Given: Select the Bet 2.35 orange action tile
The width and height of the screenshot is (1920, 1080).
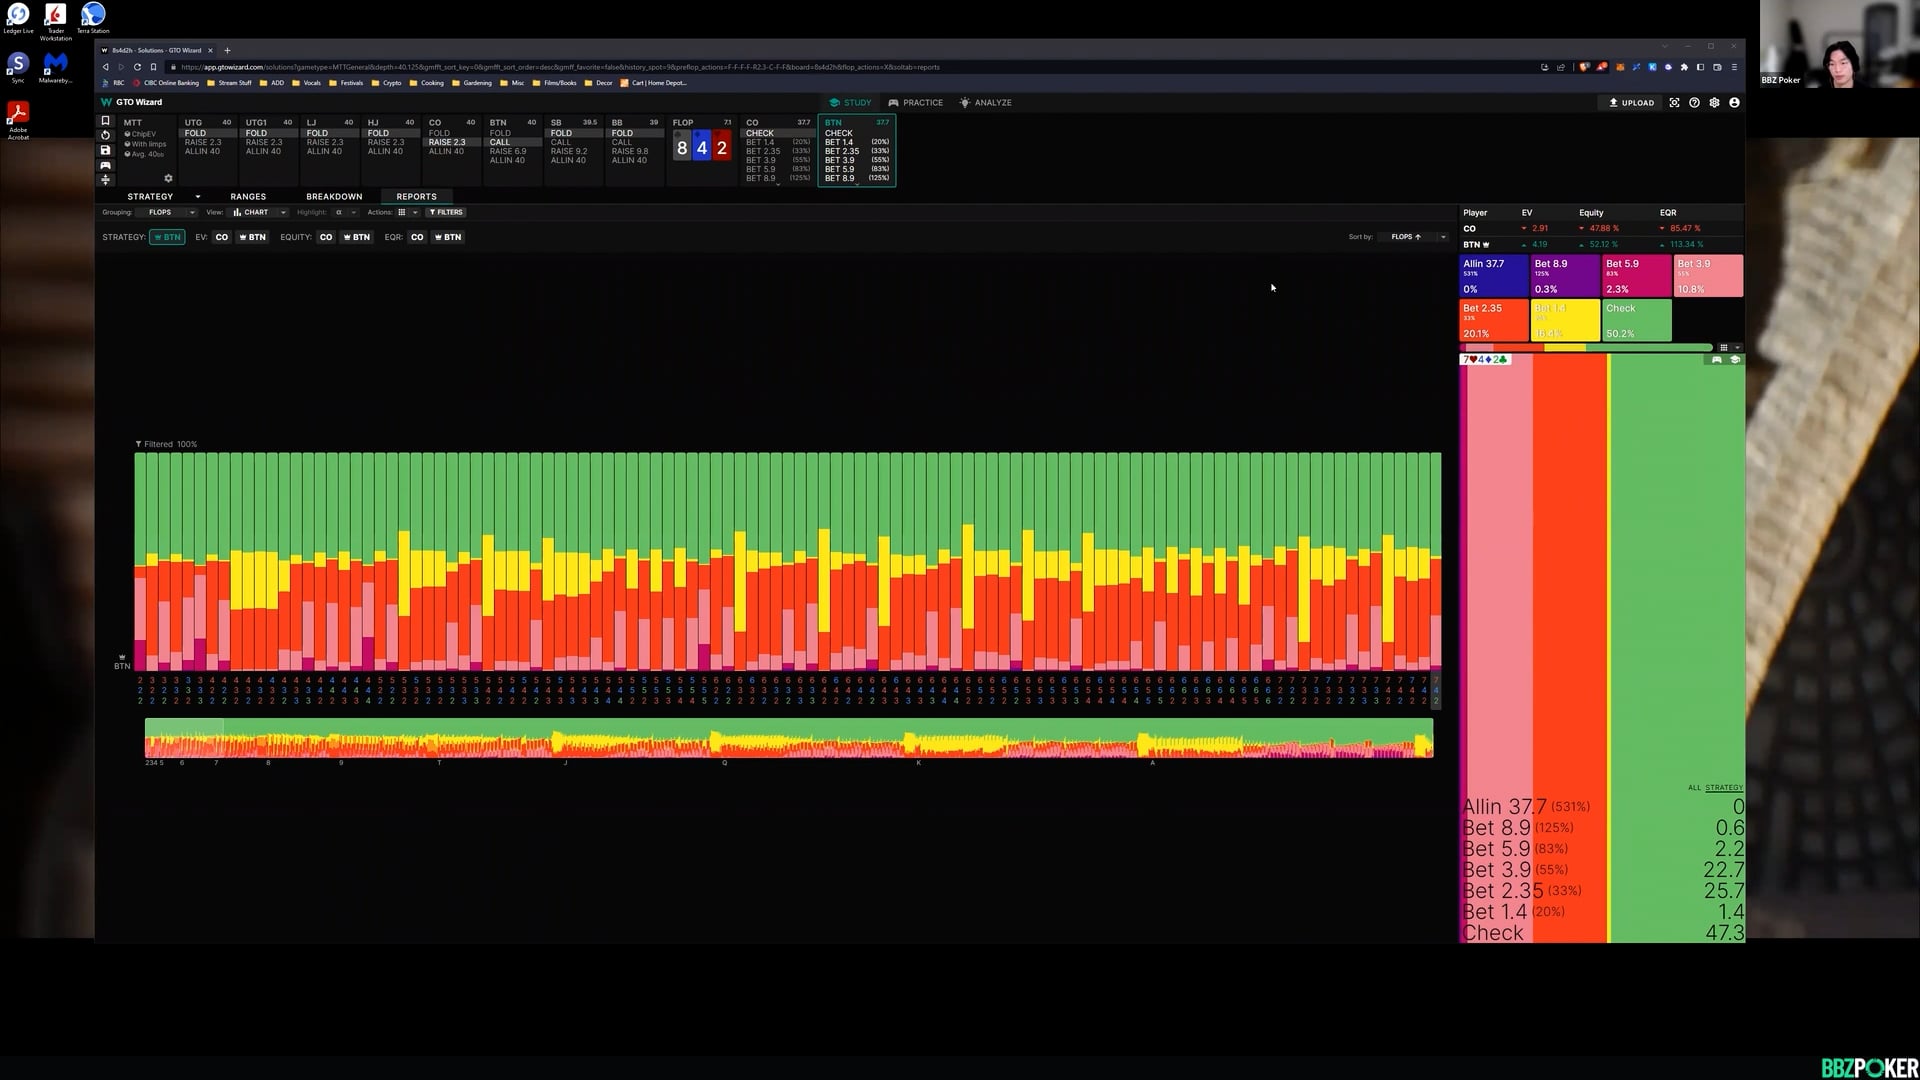Looking at the screenshot, I should (1493, 320).
